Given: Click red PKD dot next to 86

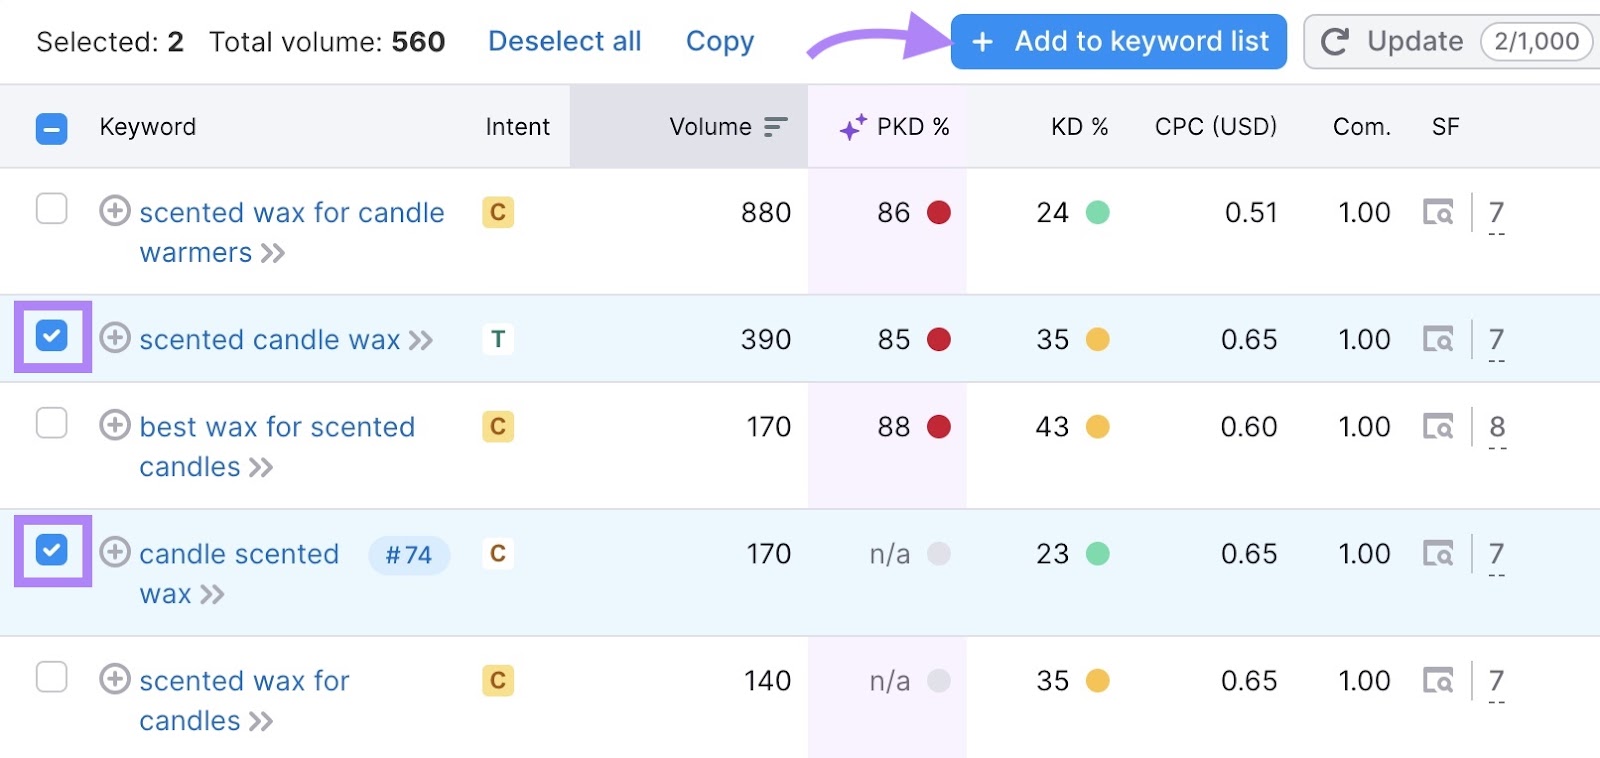Looking at the screenshot, I should pos(939,212).
